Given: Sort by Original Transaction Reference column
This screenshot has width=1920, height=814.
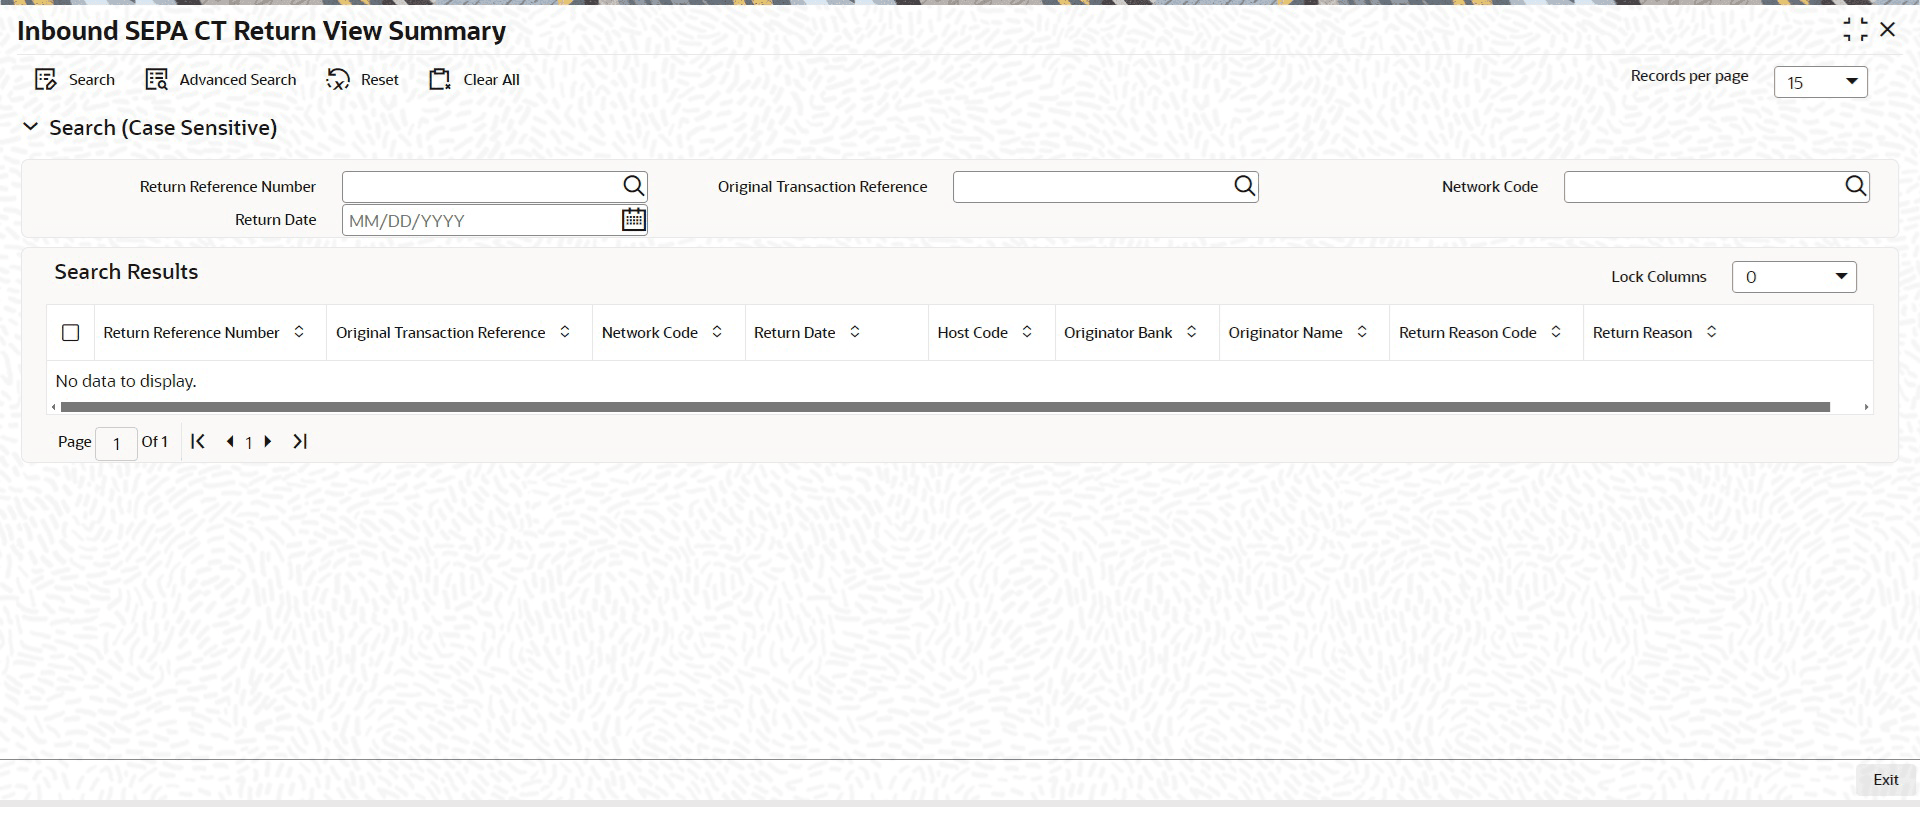Looking at the screenshot, I should 565,332.
